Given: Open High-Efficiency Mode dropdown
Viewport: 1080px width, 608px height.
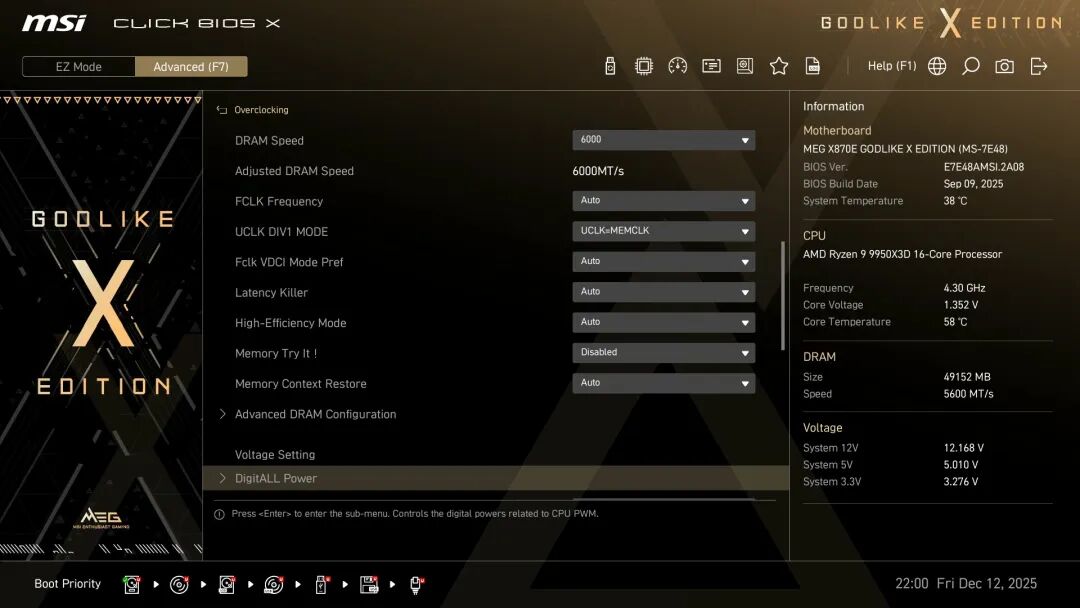Looking at the screenshot, I should click(663, 322).
